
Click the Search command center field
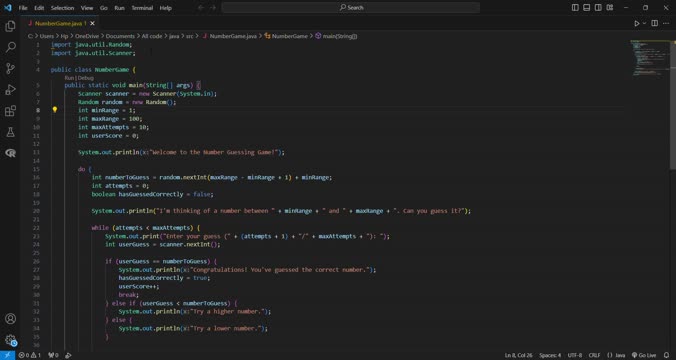click(x=351, y=7)
